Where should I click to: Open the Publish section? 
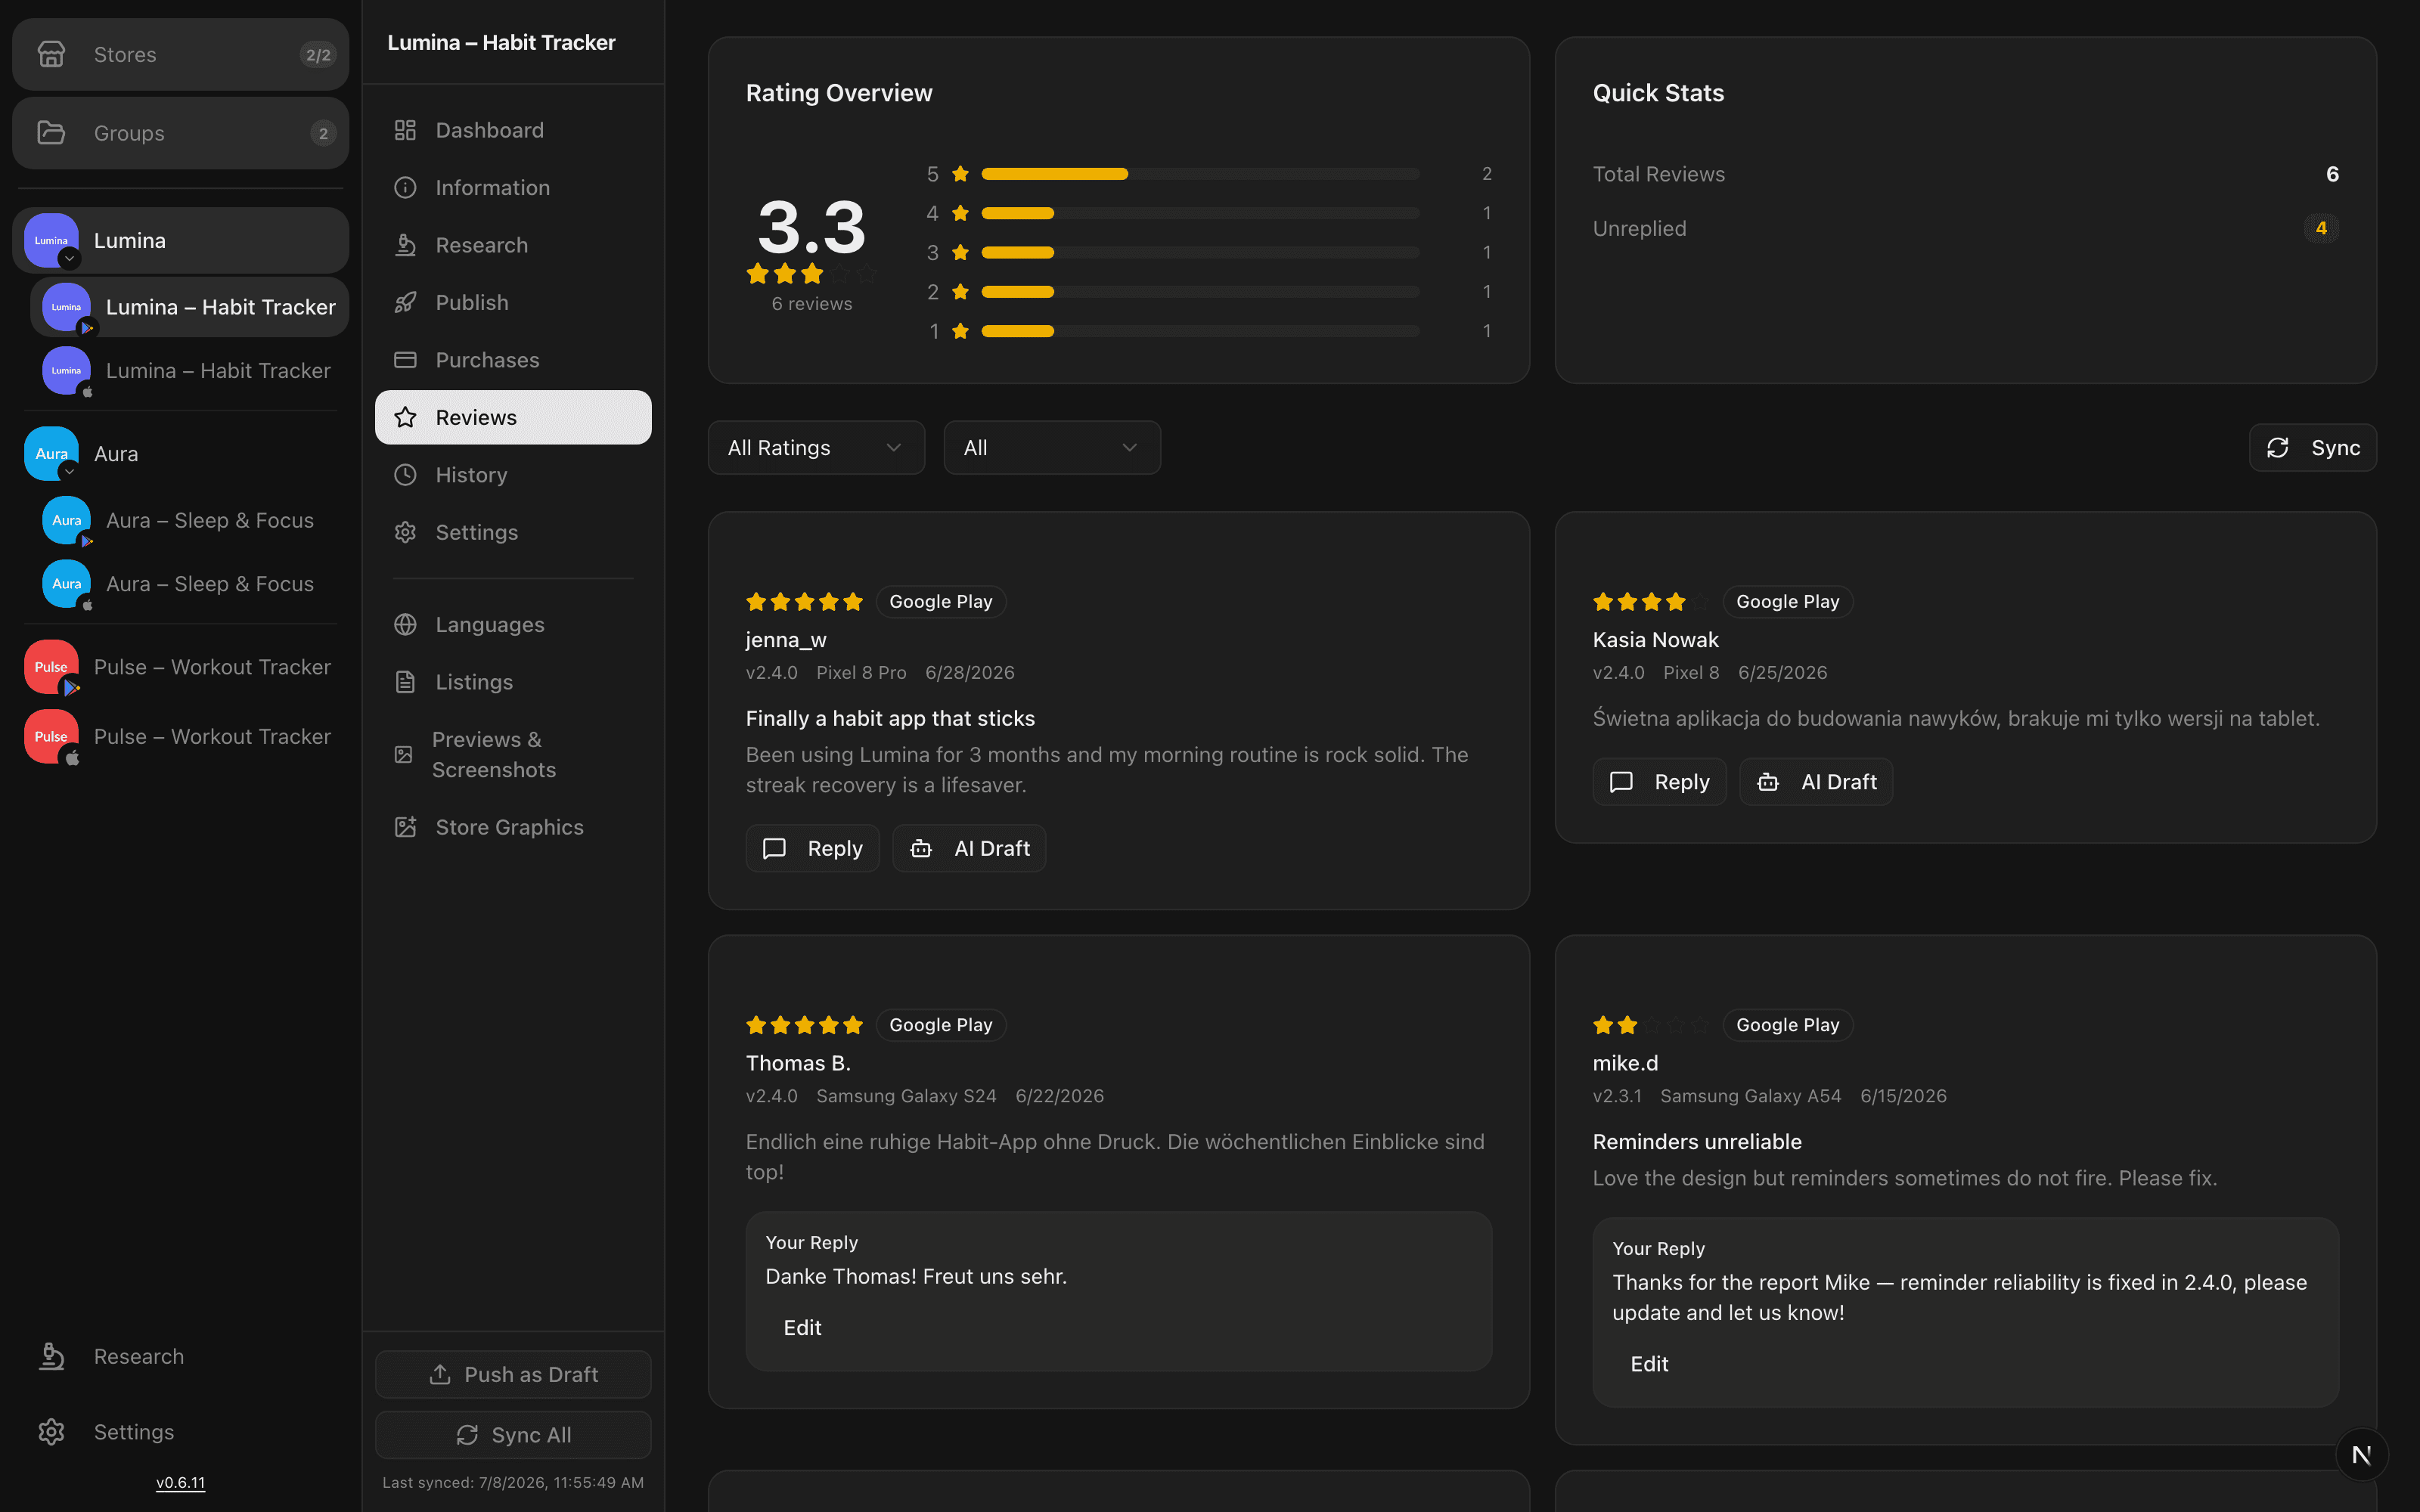click(x=513, y=302)
